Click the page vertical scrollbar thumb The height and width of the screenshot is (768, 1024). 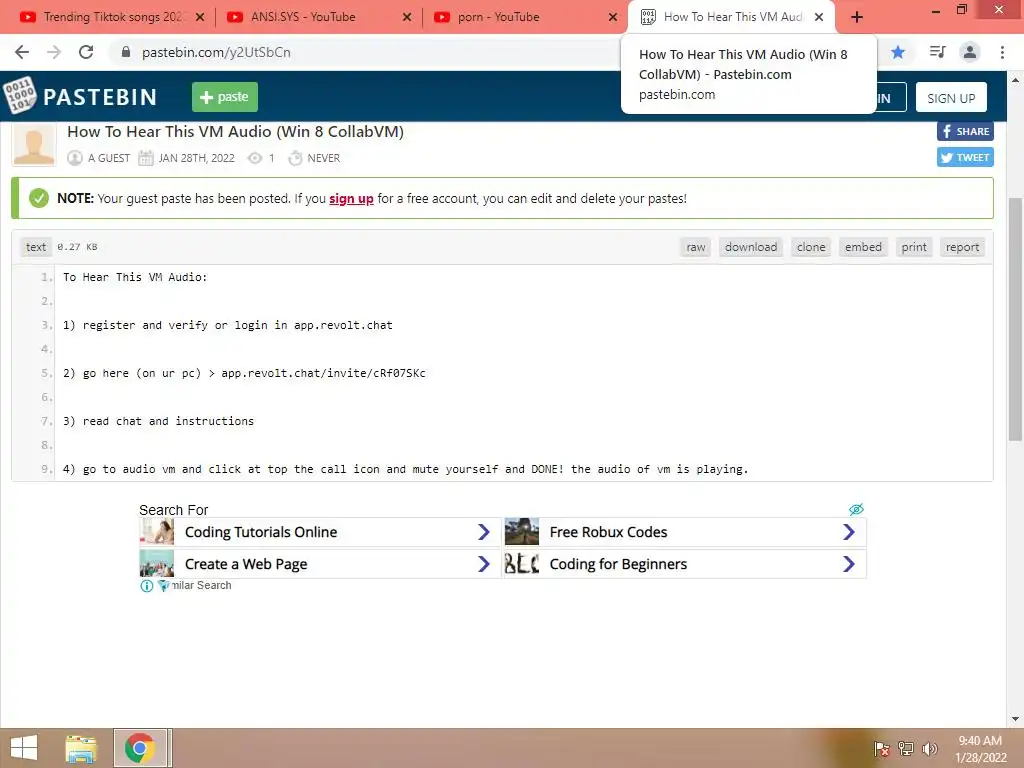1015,320
